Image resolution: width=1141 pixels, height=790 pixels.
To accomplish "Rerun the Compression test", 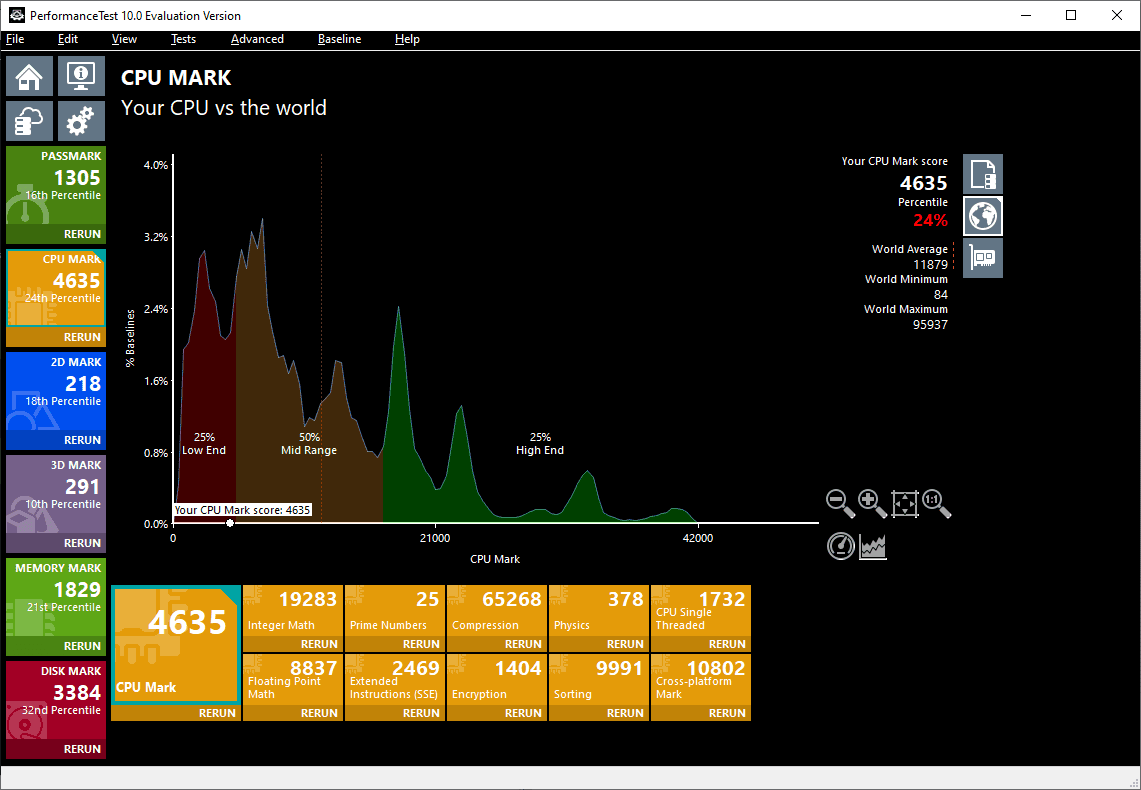I will tap(496, 645).
